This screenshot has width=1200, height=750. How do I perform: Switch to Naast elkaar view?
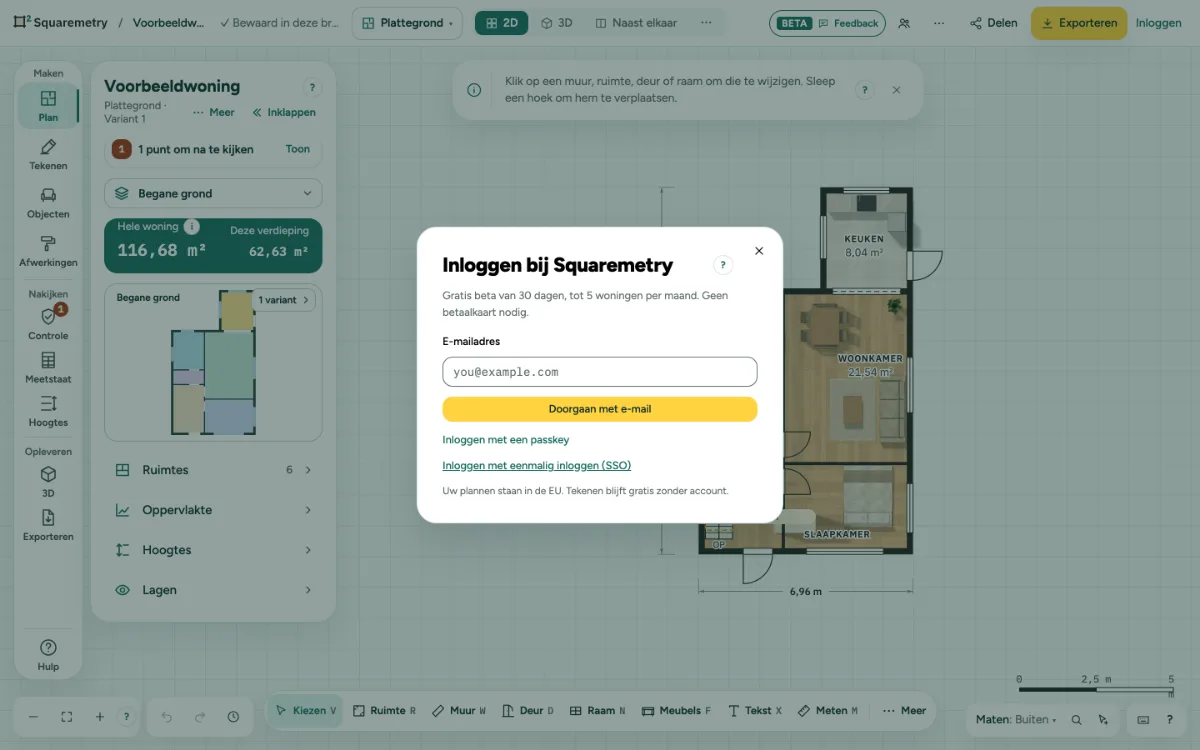tap(636, 23)
